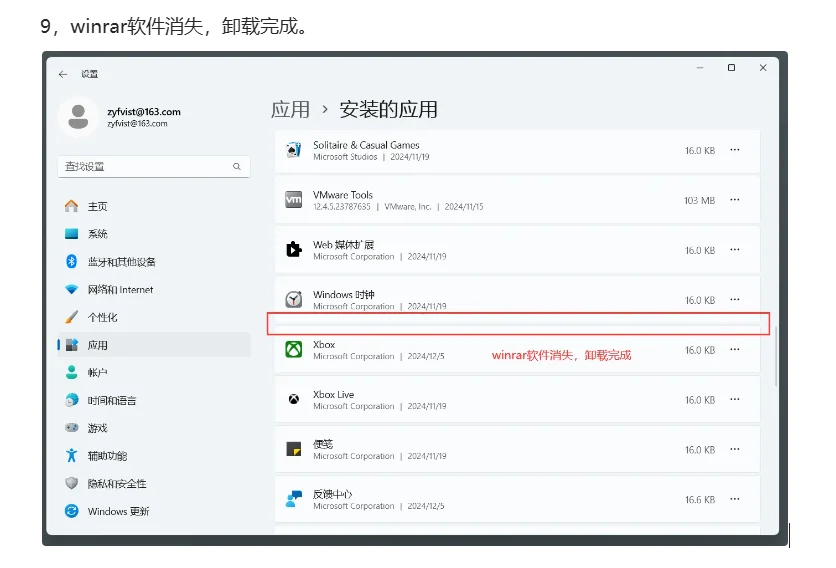Open more options for Windows 时钟

pos(735,300)
